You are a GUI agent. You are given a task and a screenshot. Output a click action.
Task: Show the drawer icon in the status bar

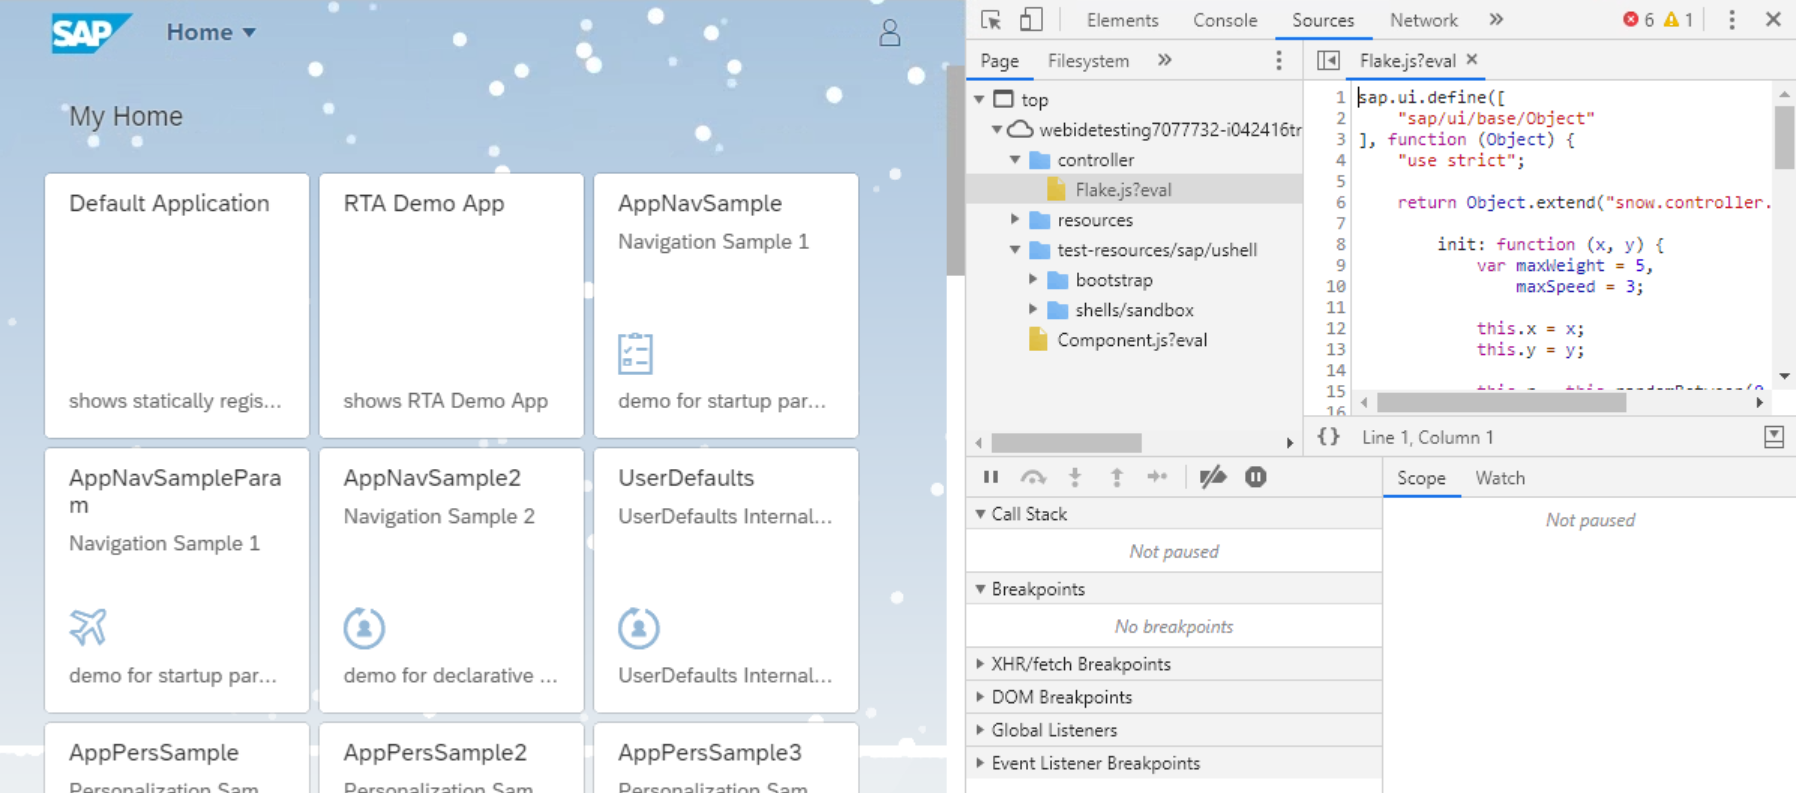(1774, 437)
